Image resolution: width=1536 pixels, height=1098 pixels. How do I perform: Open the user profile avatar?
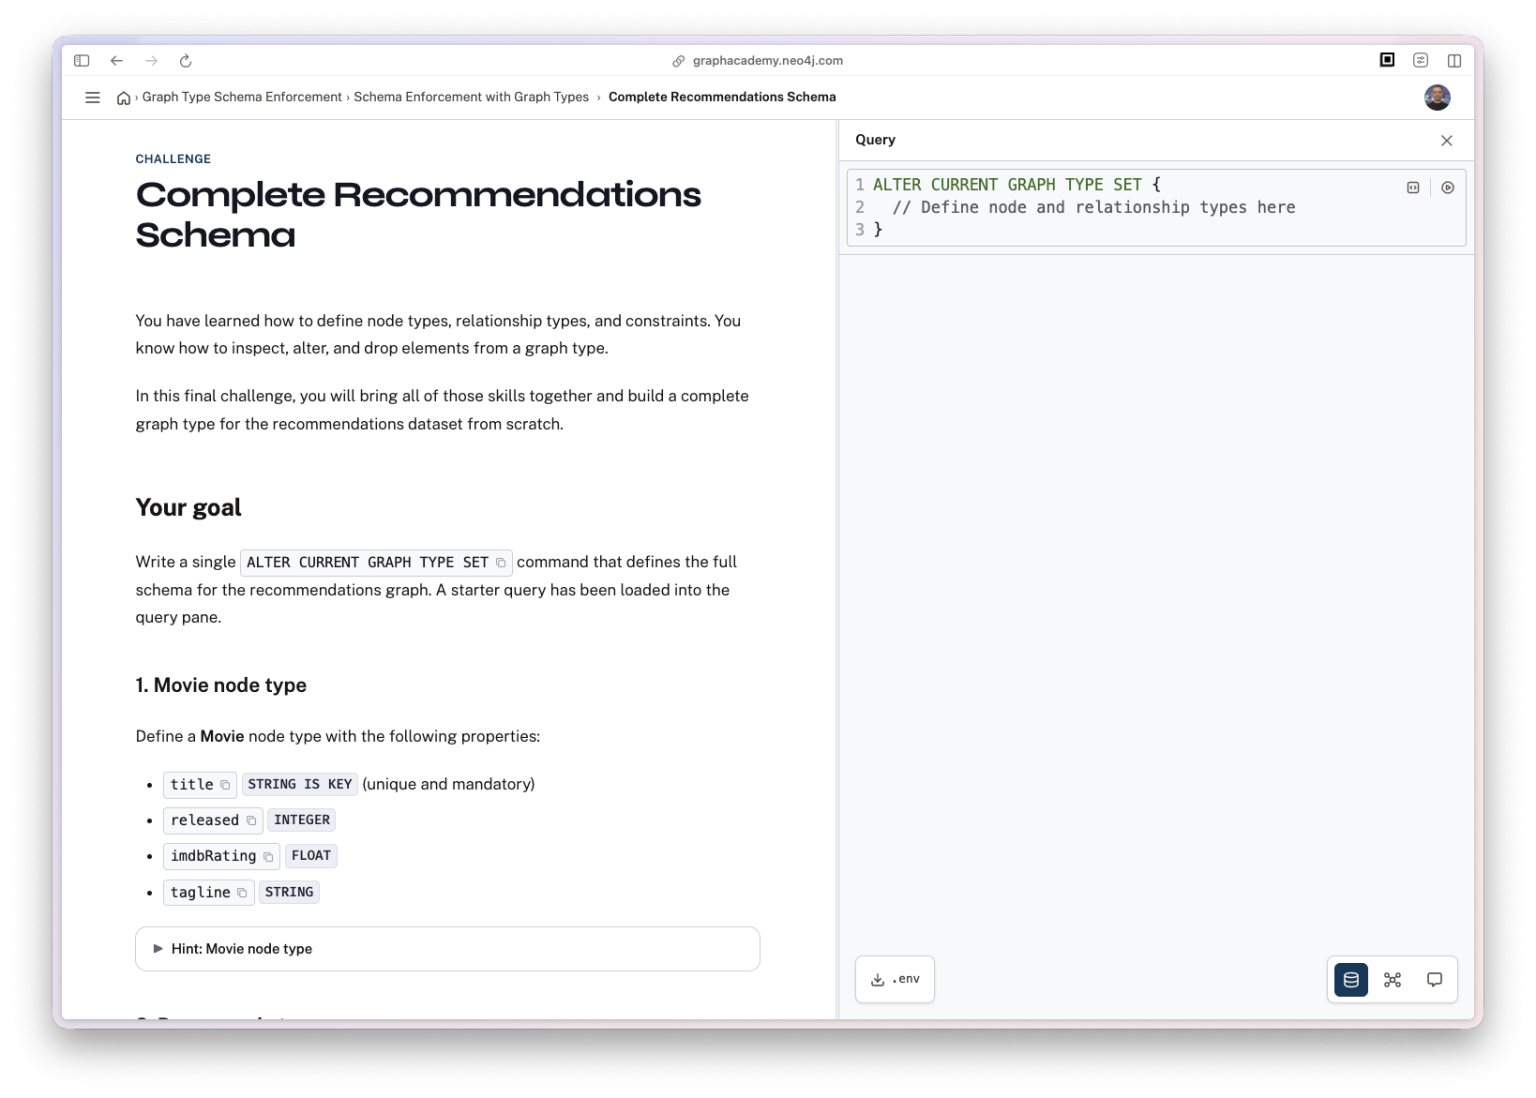coord(1437,97)
